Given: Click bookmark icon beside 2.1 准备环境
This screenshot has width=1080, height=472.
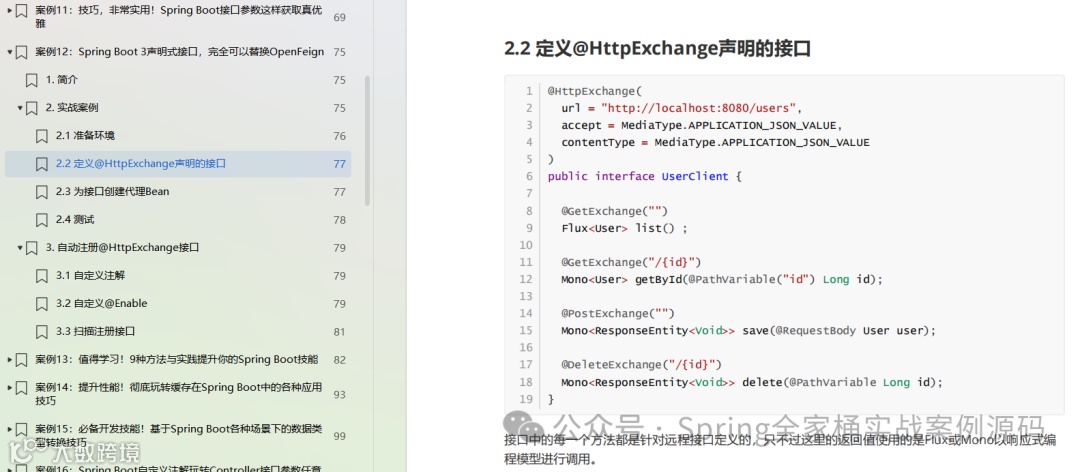Looking at the screenshot, I should (x=42, y=136).
